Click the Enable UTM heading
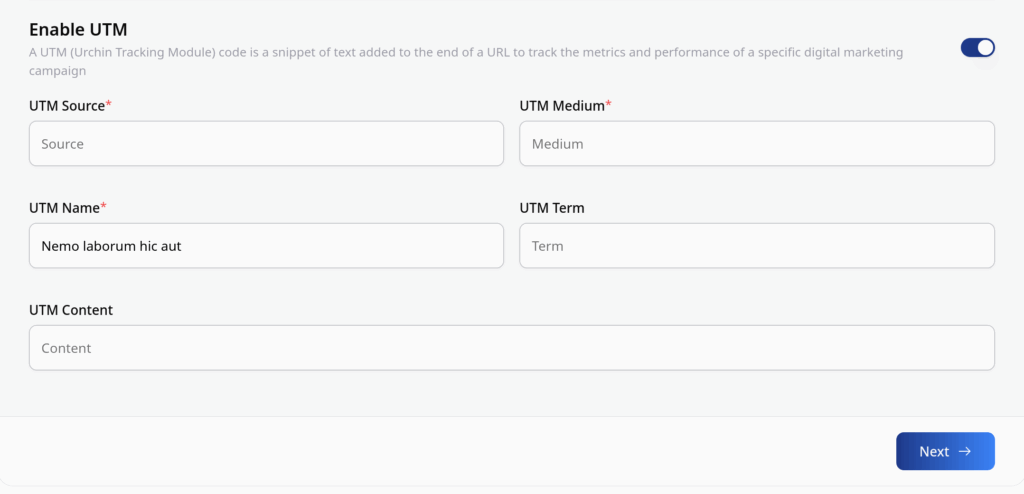1024x494 pixels. 78,29
